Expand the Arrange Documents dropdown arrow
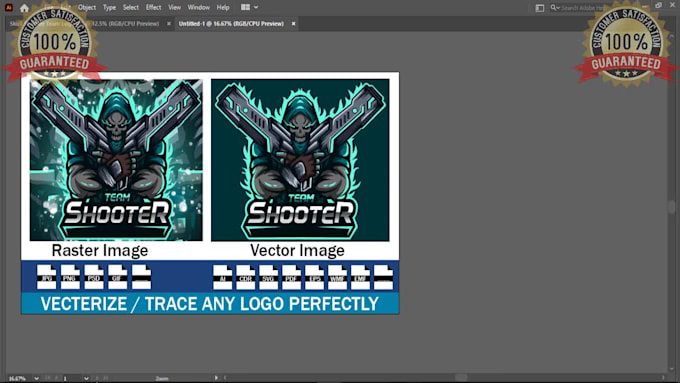Image resolution: width=680 pixels, height=383 pixels. pyautogui.click(x=256, y=7)
